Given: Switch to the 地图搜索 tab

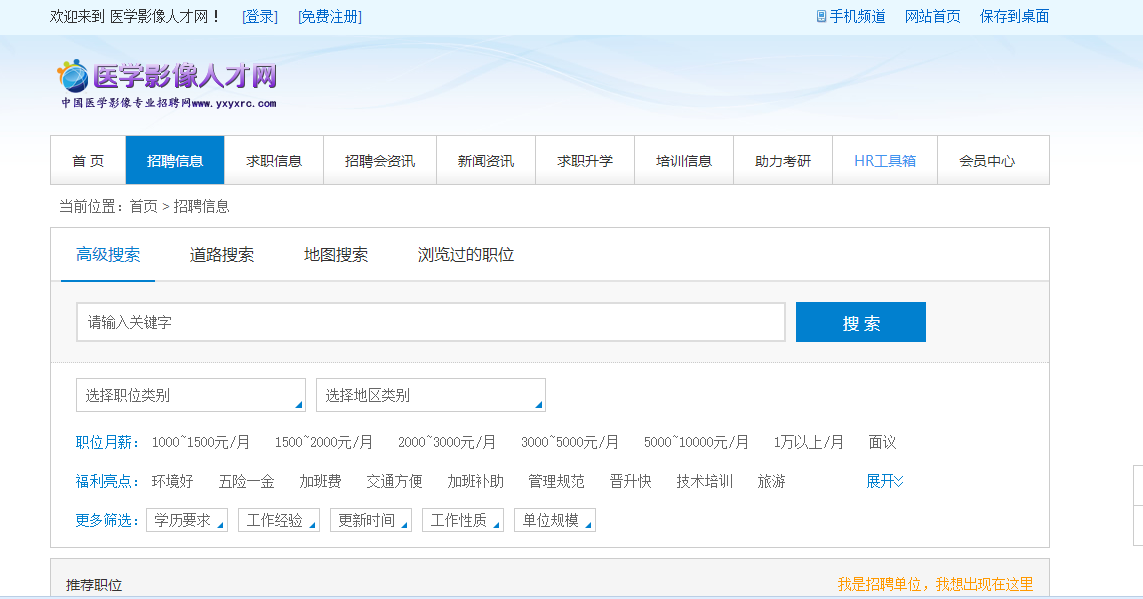Looking at the screenshot, I should 335,254.
